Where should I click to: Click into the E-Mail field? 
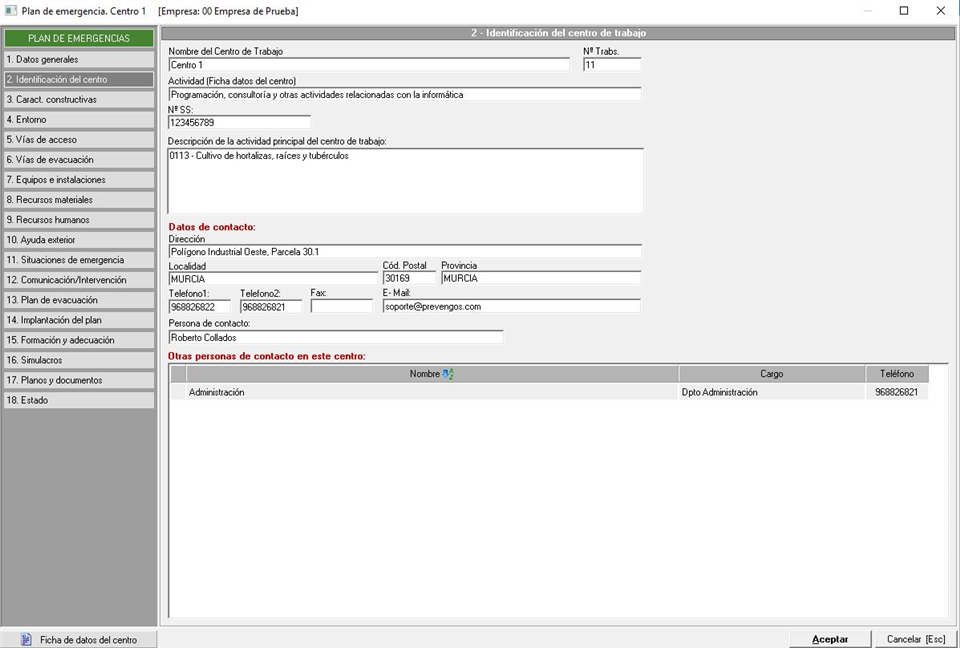pyautogui.click(x=511, y=307)
